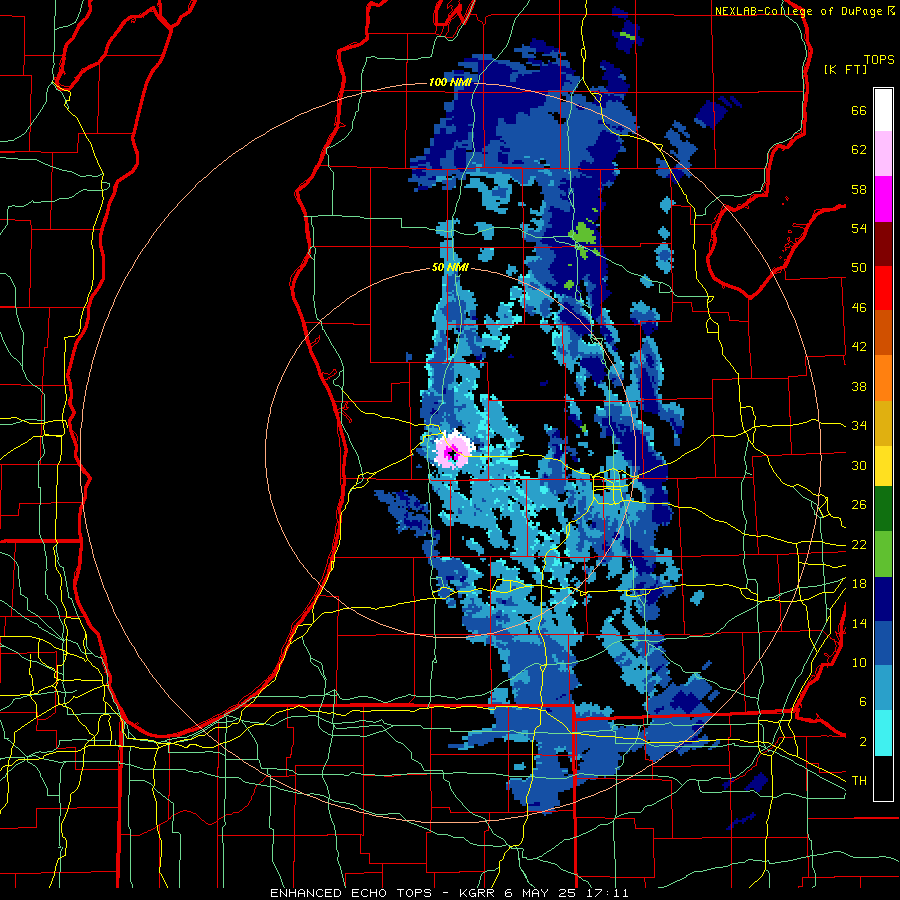The width and height of the screenshot is (900, 900).
Task: Click the '62' legend value label
Action: tap(859, 150)
